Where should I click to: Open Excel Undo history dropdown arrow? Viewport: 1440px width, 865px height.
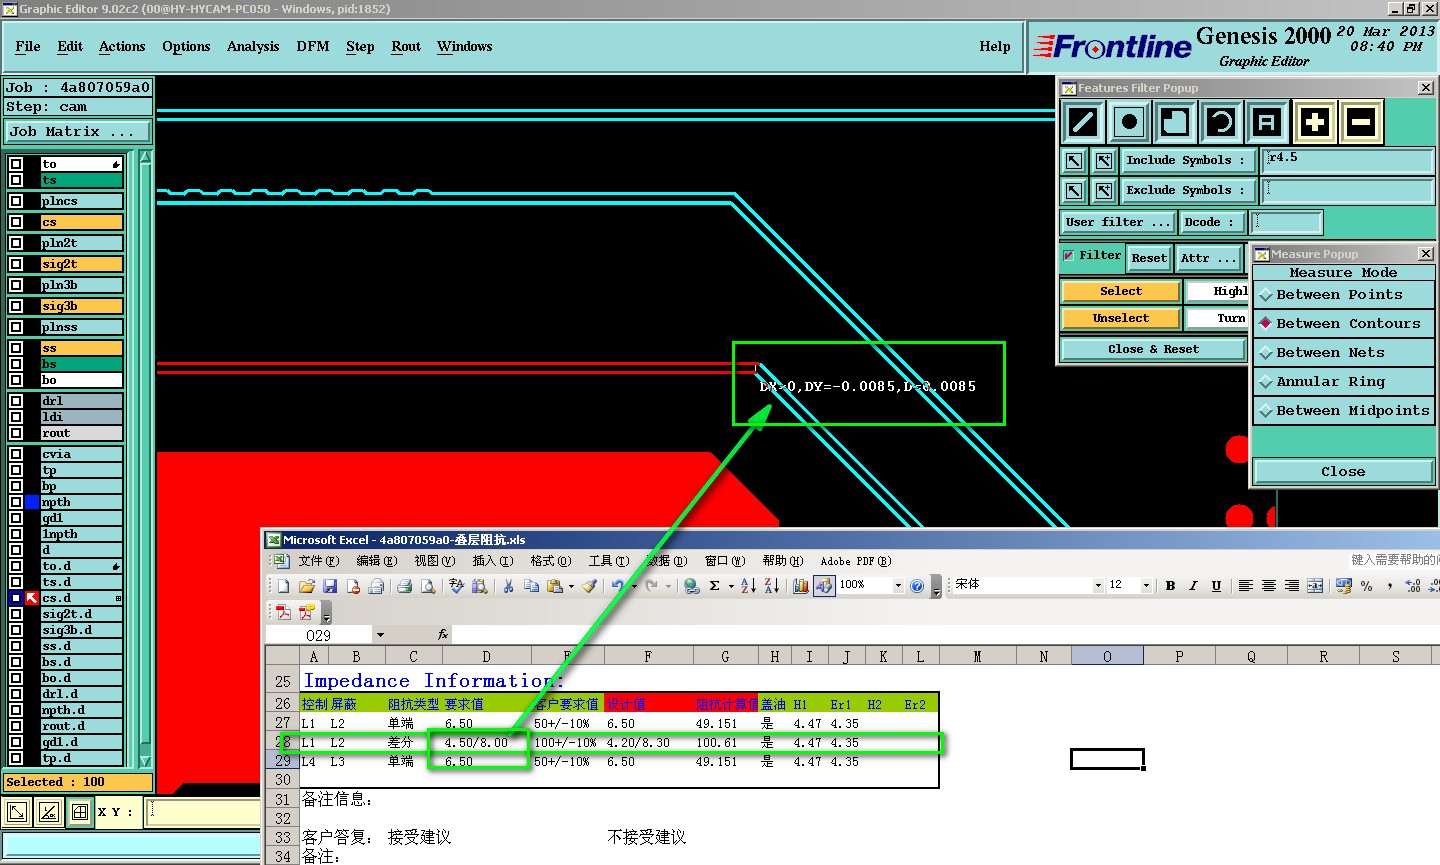point(634,587)
